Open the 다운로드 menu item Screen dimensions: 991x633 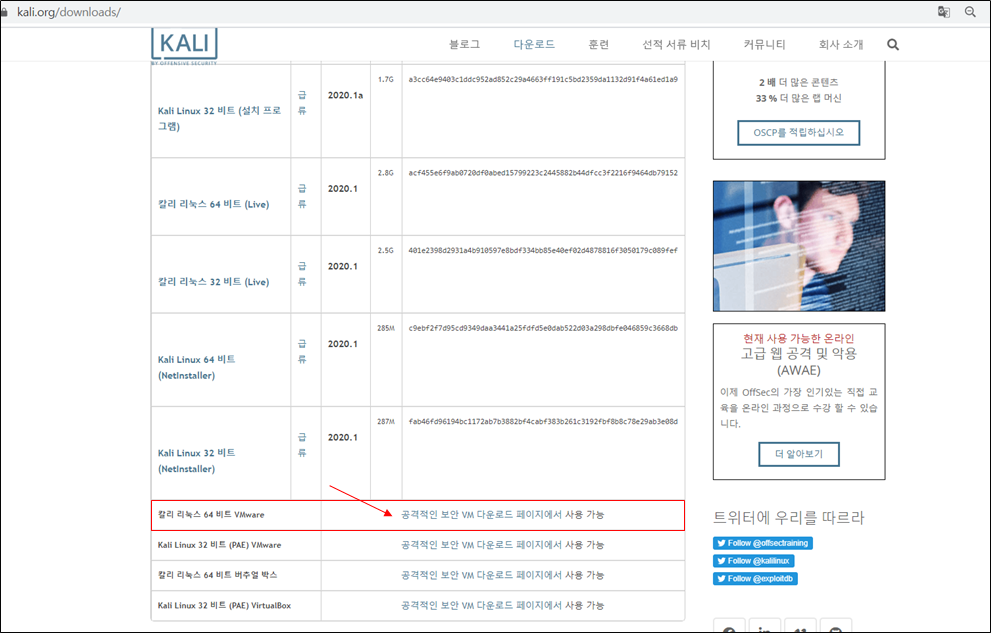[x=534, y=44]
